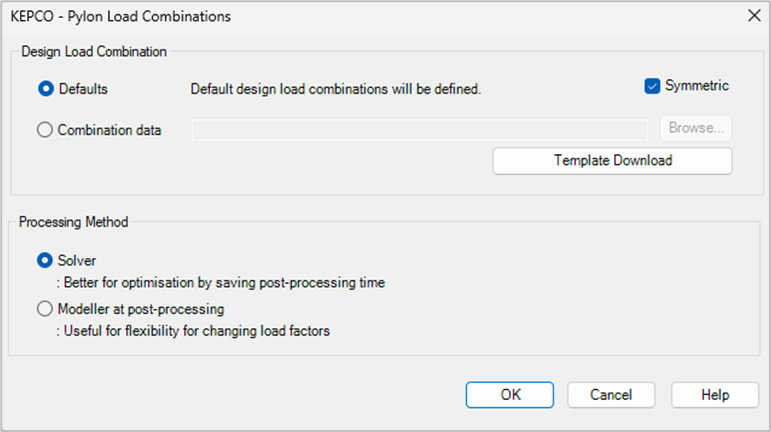
Task: Click the 'Better for optimisation' Solver description
Action: (220, 283)
